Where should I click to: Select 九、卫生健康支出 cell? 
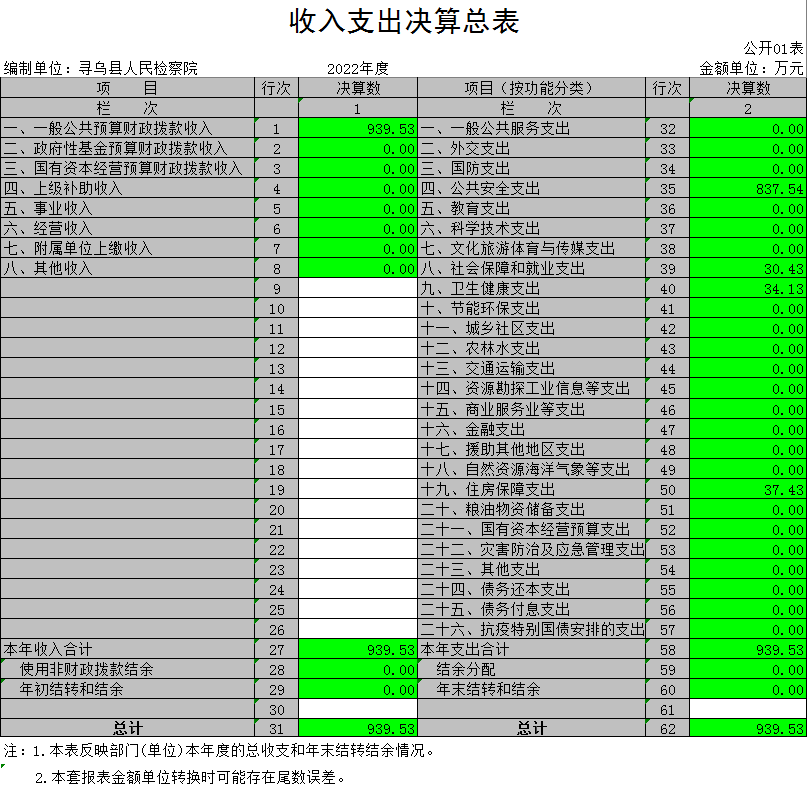[x=532, y=288]
